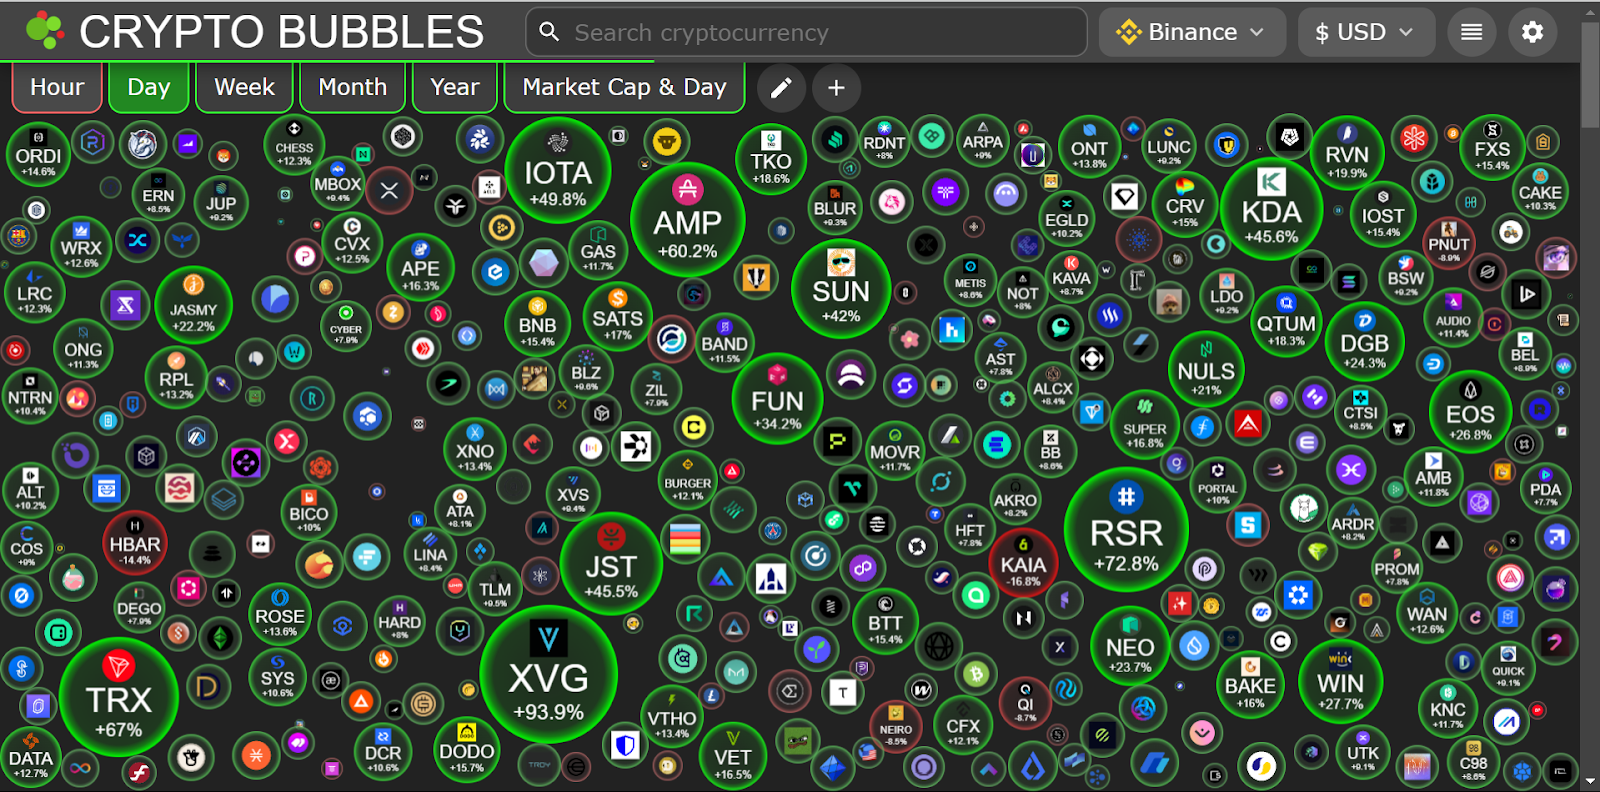Switch to the Day tab

[149, 88]
